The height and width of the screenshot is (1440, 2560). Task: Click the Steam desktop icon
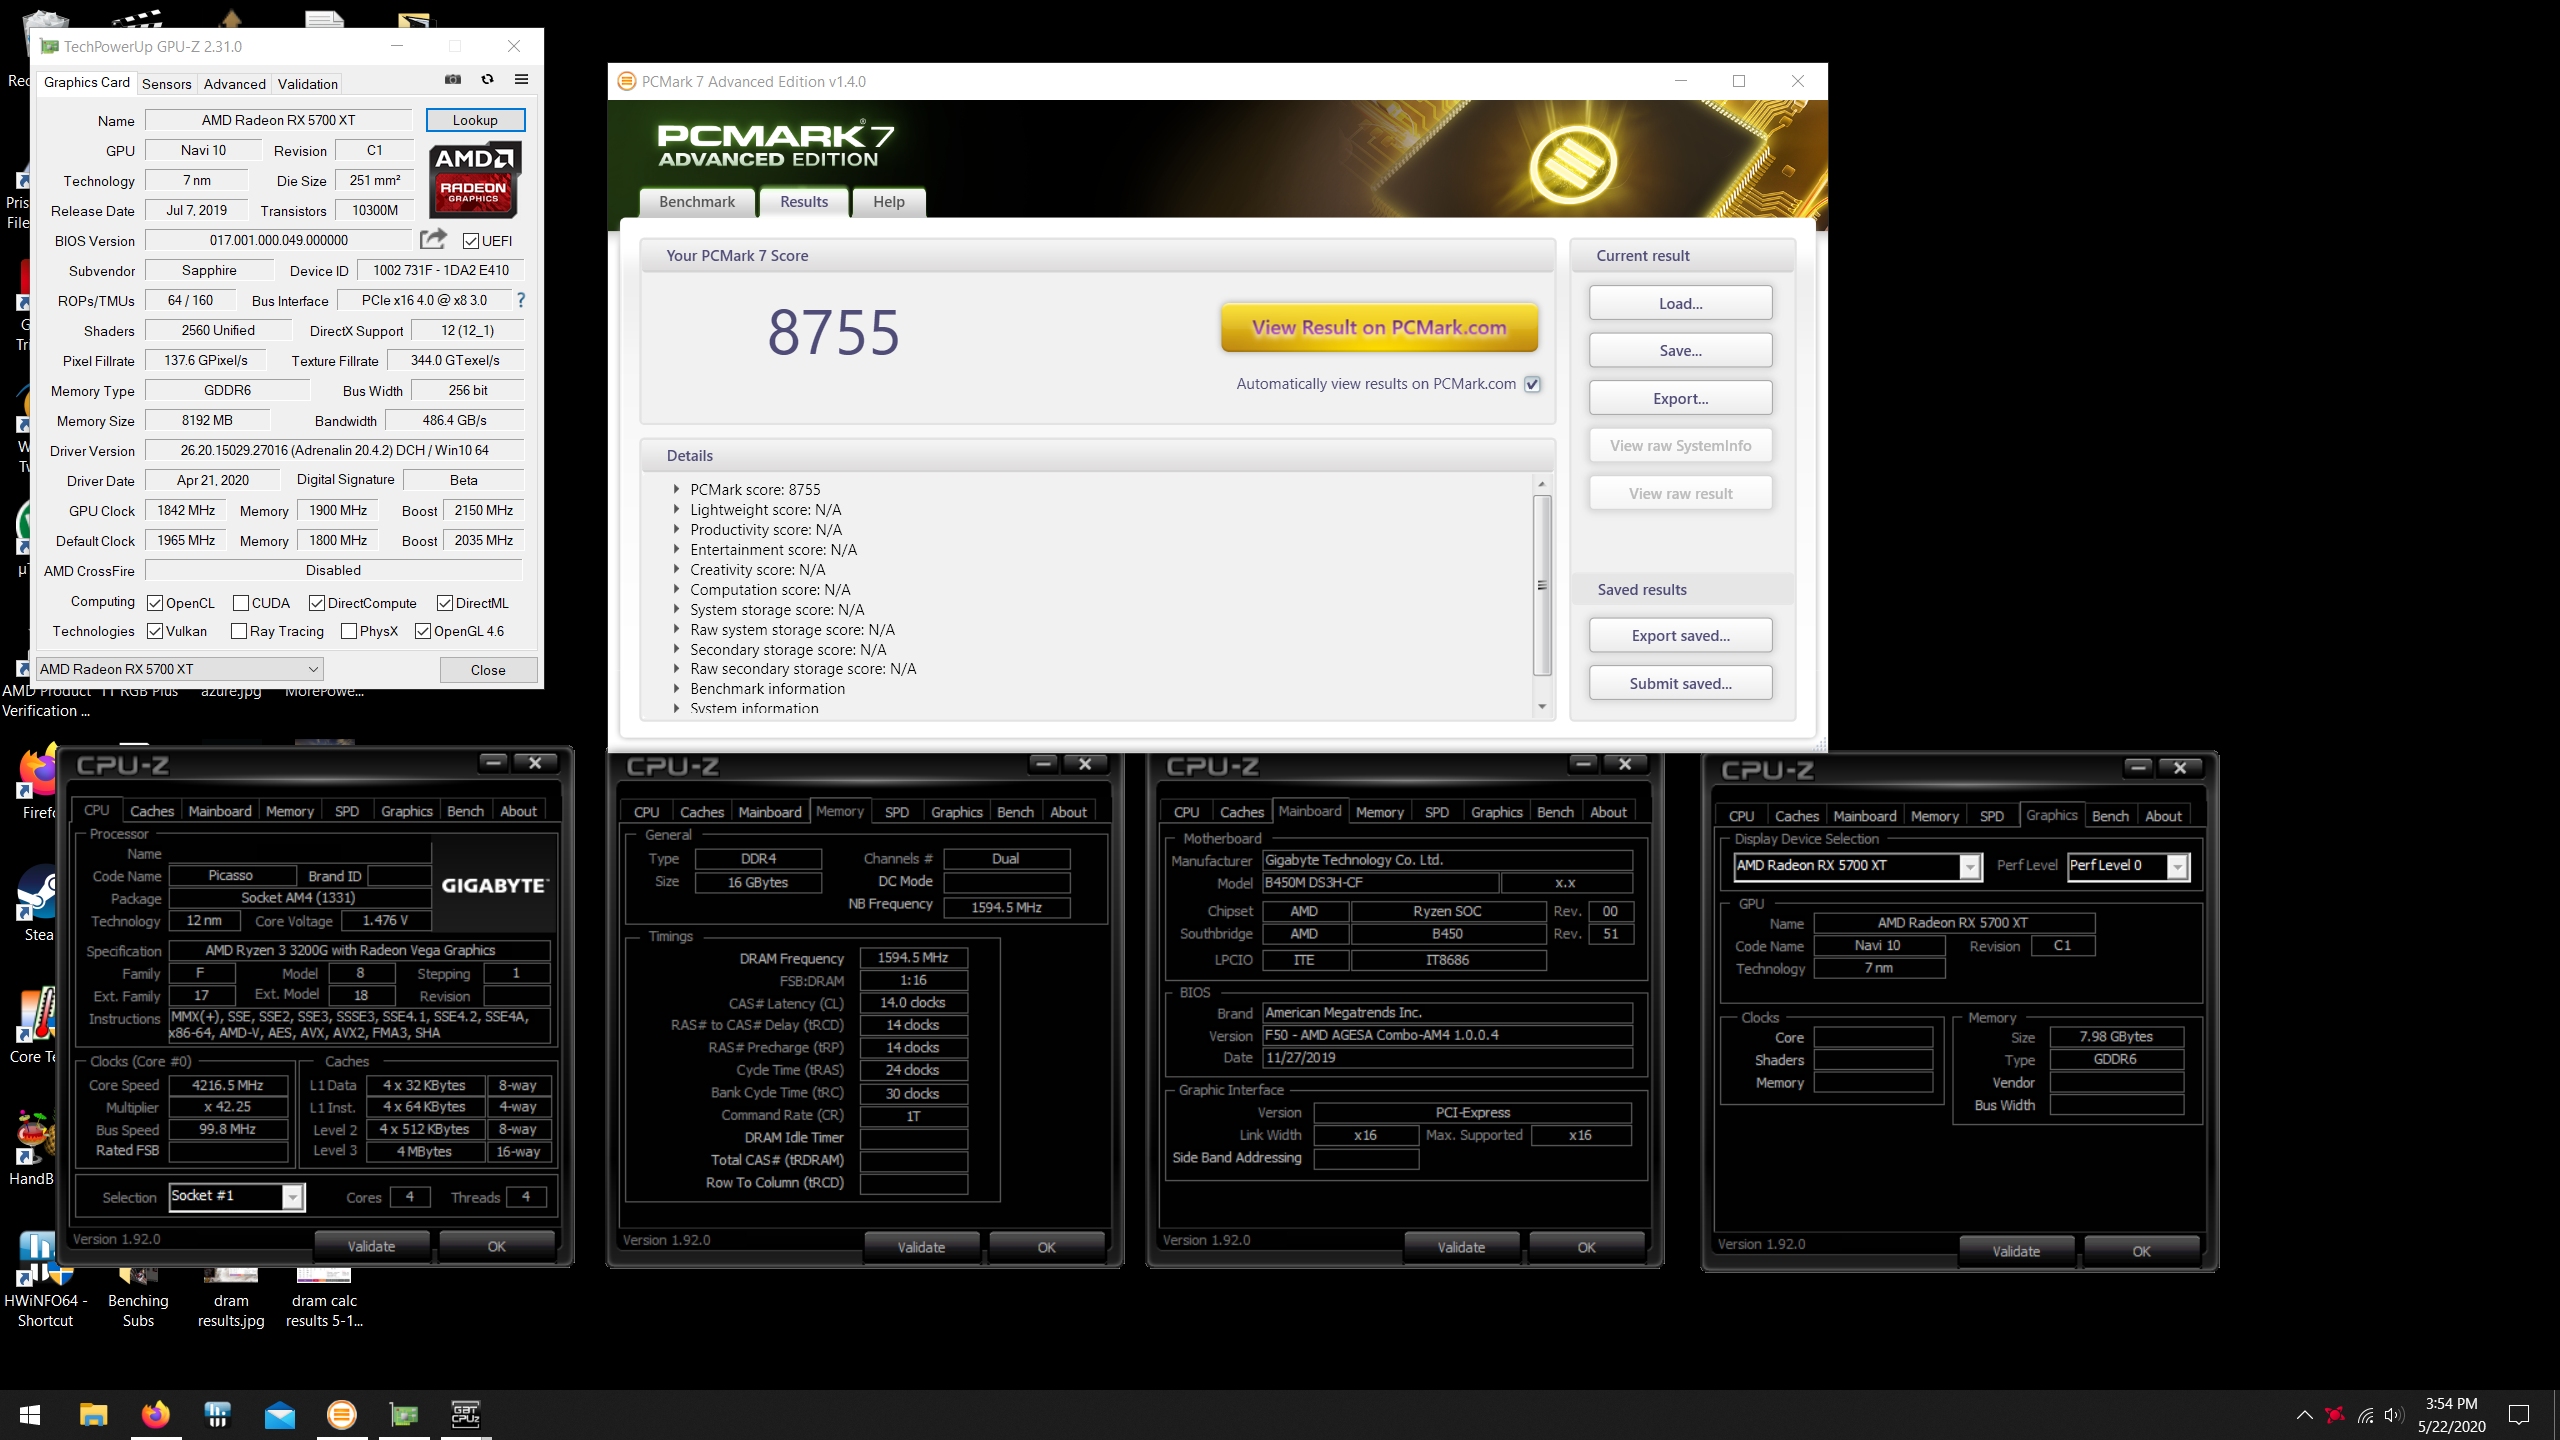coord(38,904)
